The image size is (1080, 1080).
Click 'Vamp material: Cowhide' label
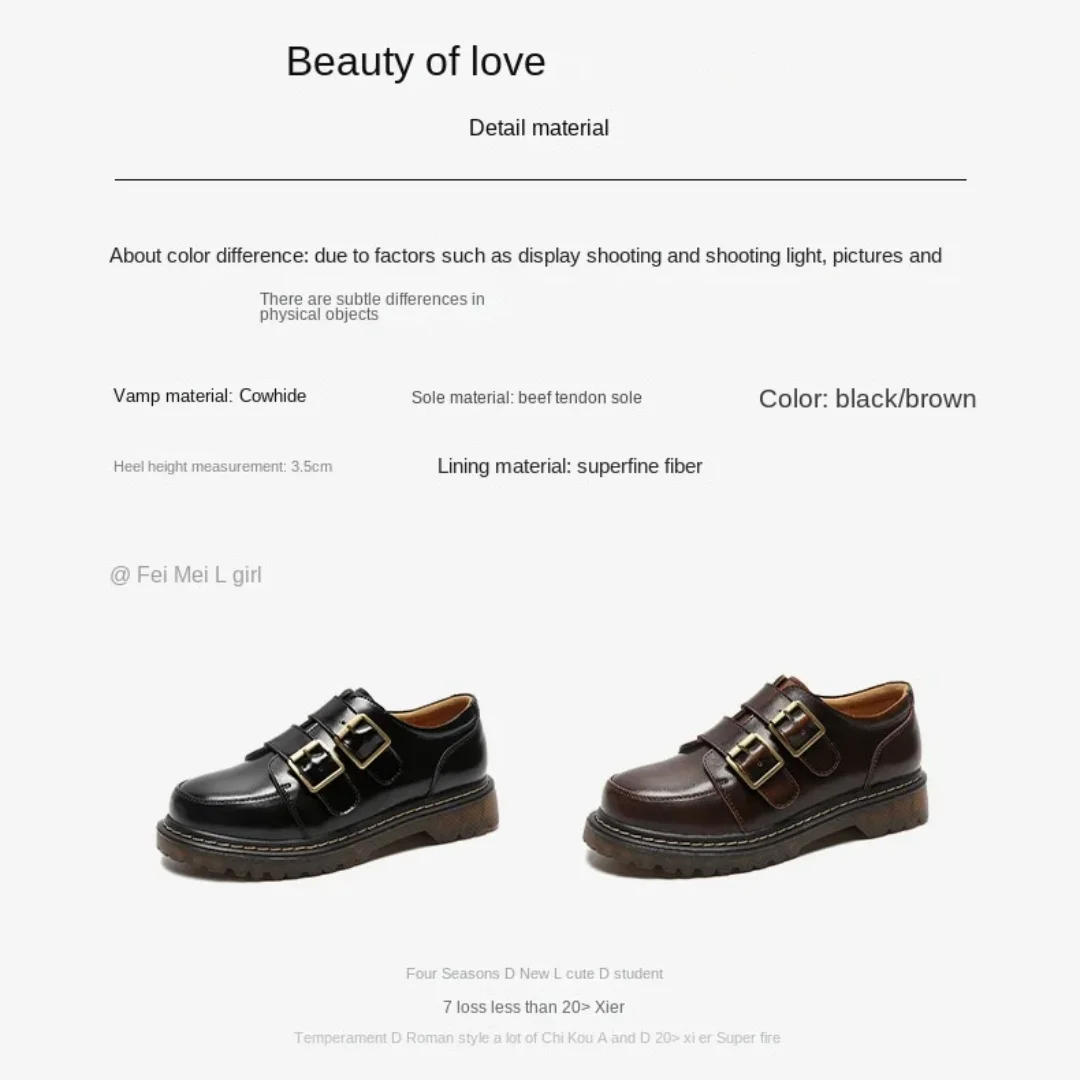click(209, 396)
